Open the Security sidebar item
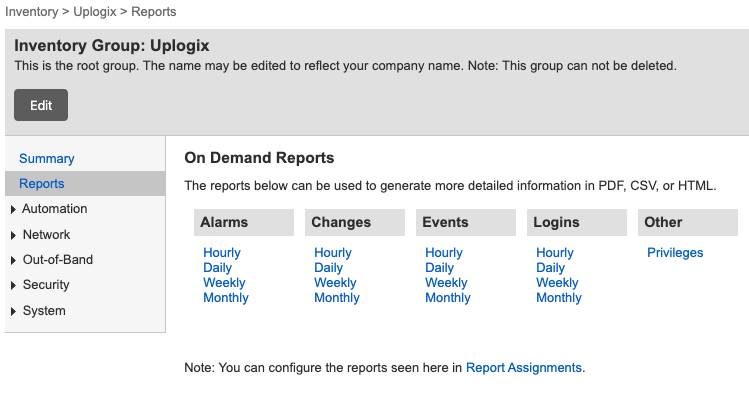Screen dimensions: 749x393 click(x=46, y=285)
